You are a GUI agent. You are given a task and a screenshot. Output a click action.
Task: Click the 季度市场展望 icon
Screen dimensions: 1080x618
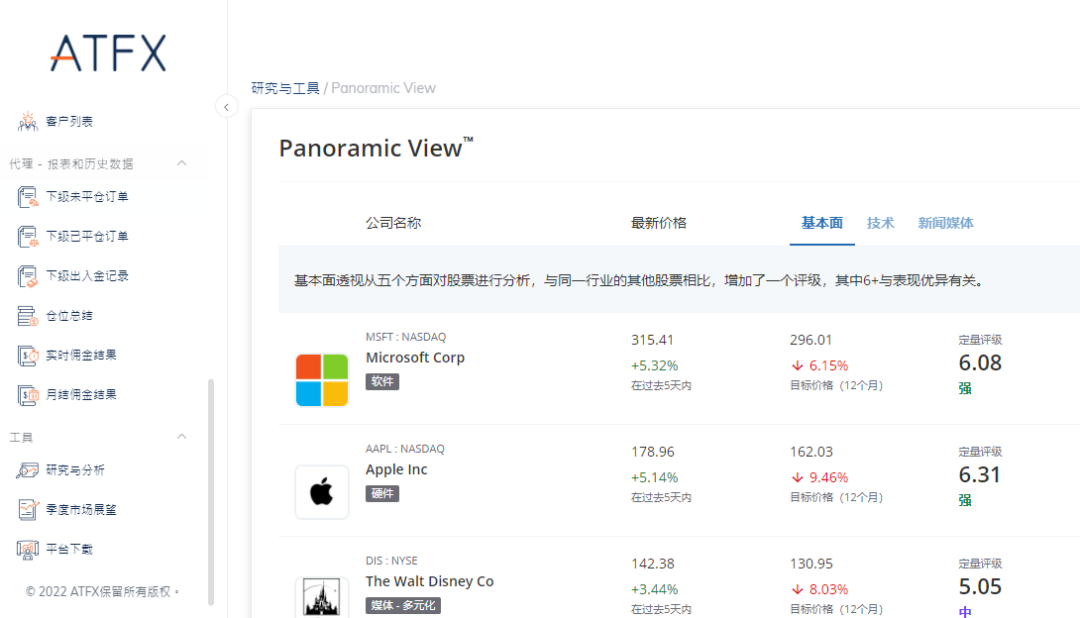point(28,510)
